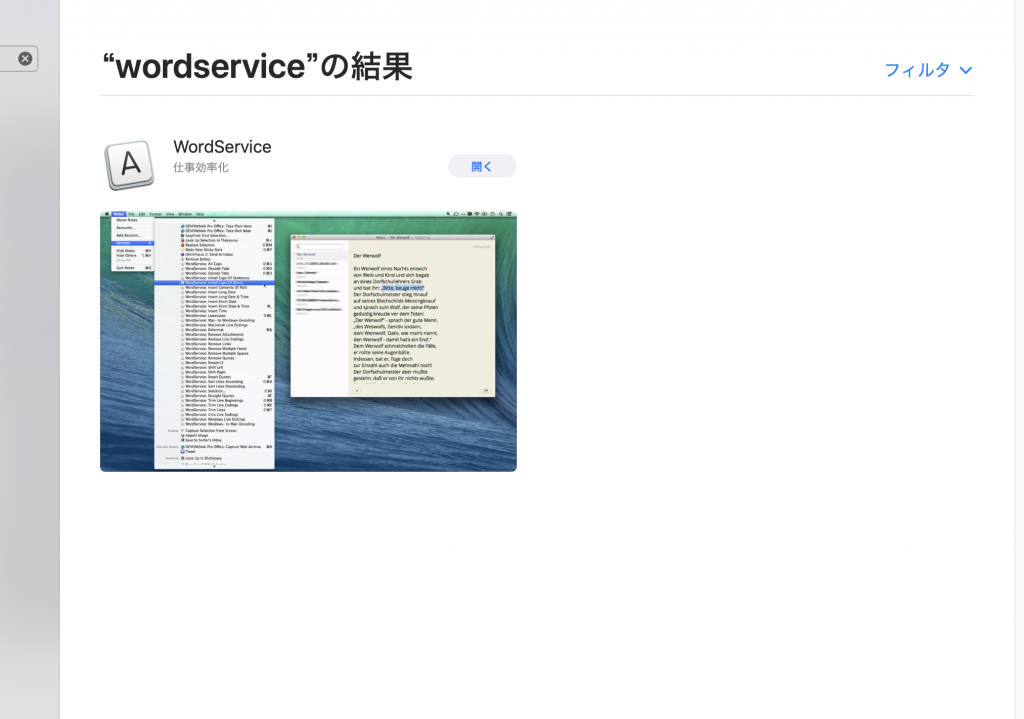Viewport: 1024px width, 719px height.
Task: Open the WordService app icon
Action: 129,165
